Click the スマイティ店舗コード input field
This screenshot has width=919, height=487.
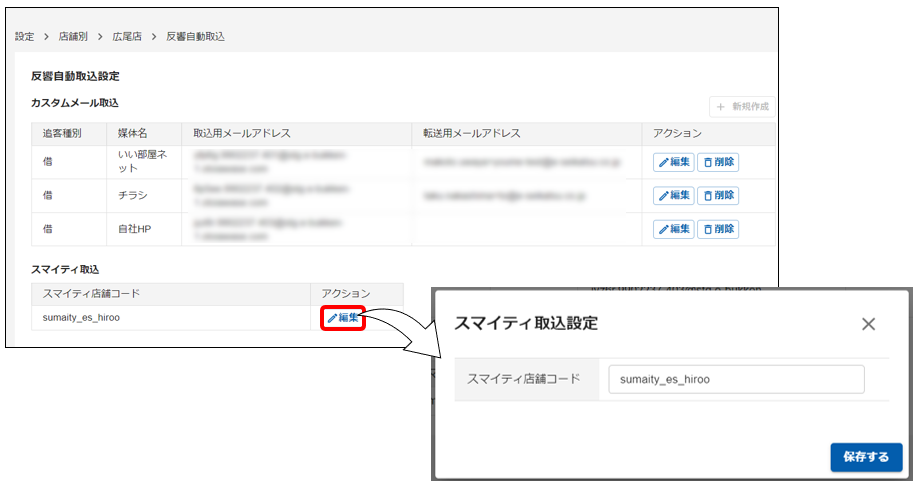click(736, 379)
